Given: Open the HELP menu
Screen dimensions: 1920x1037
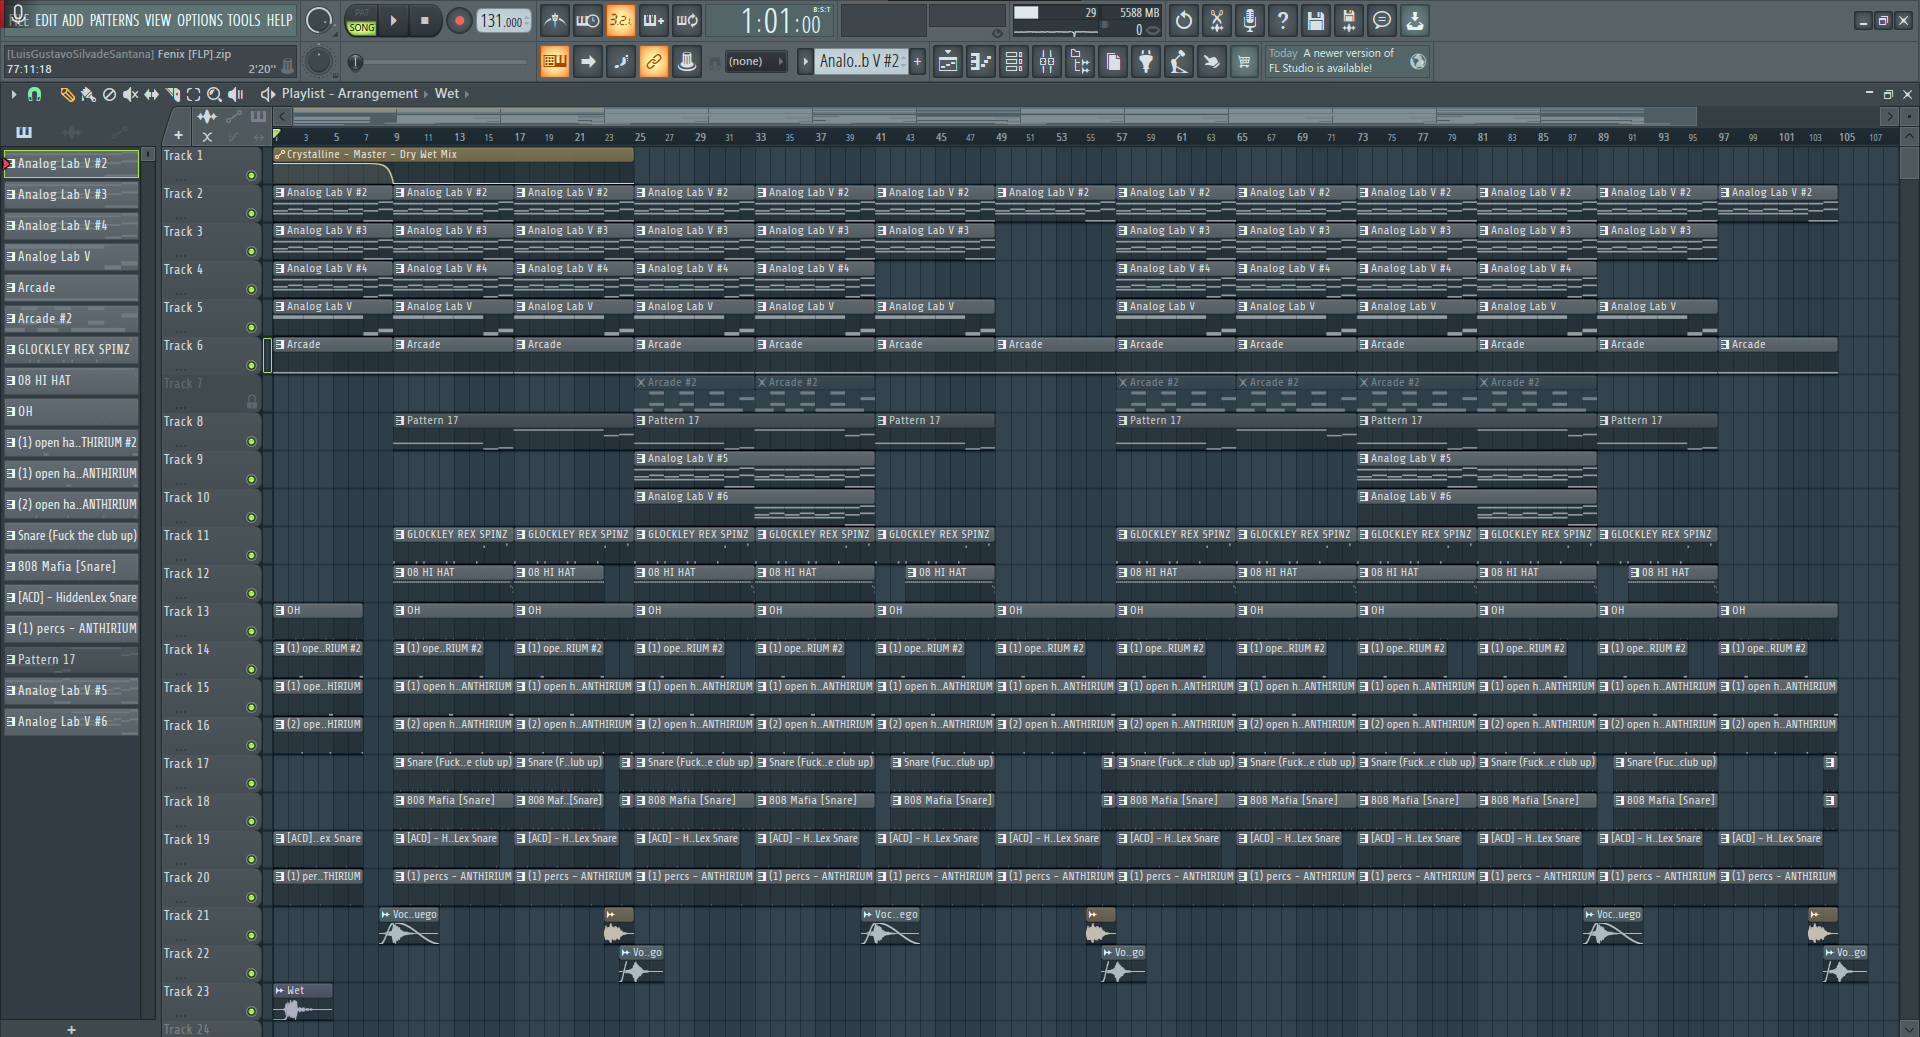Looking at the screenshot, I should click(x=279, y=20).
